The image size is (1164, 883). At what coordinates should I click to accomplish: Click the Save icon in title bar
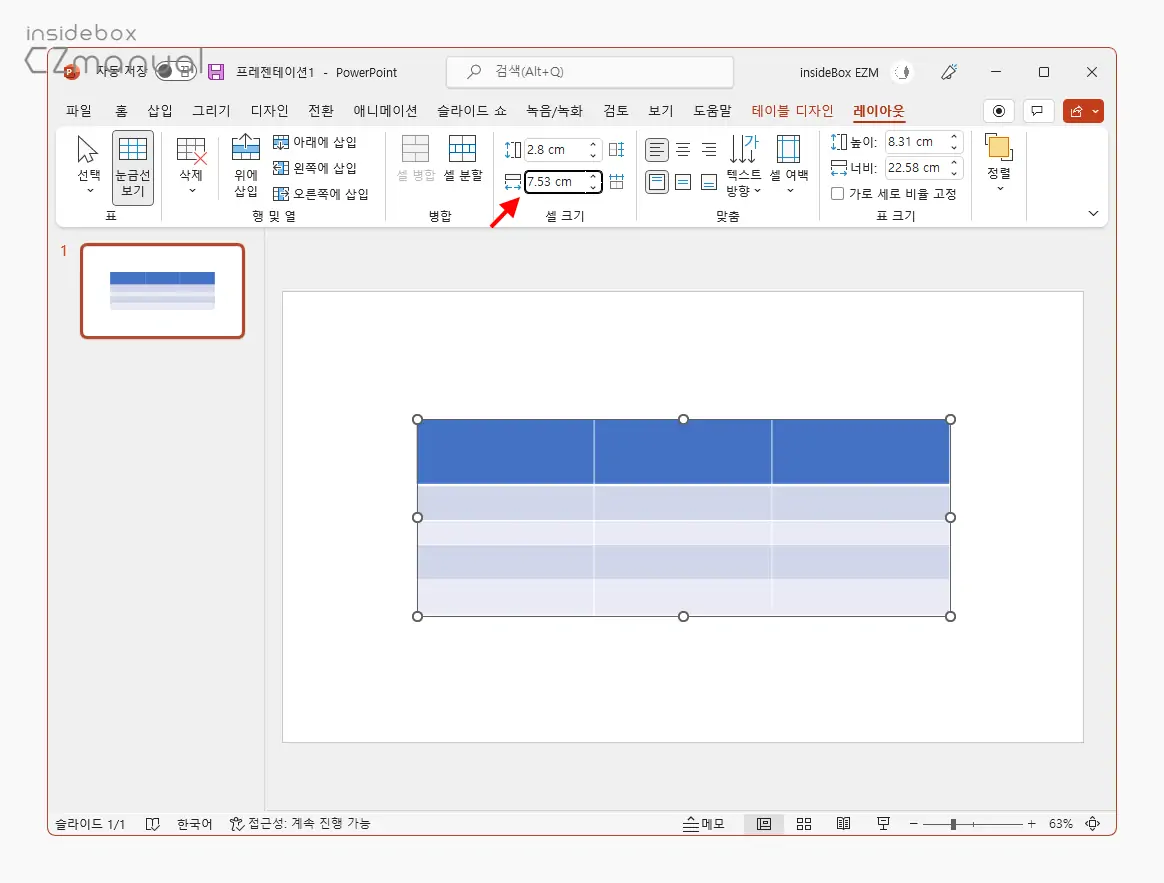point(215,72)
